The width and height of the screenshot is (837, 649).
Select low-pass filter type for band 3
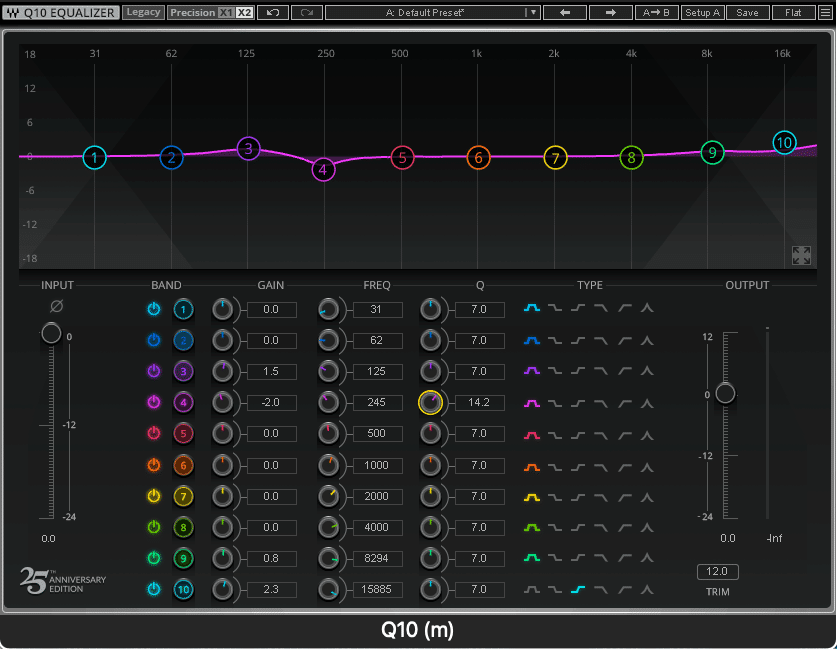tap(601, 371)
